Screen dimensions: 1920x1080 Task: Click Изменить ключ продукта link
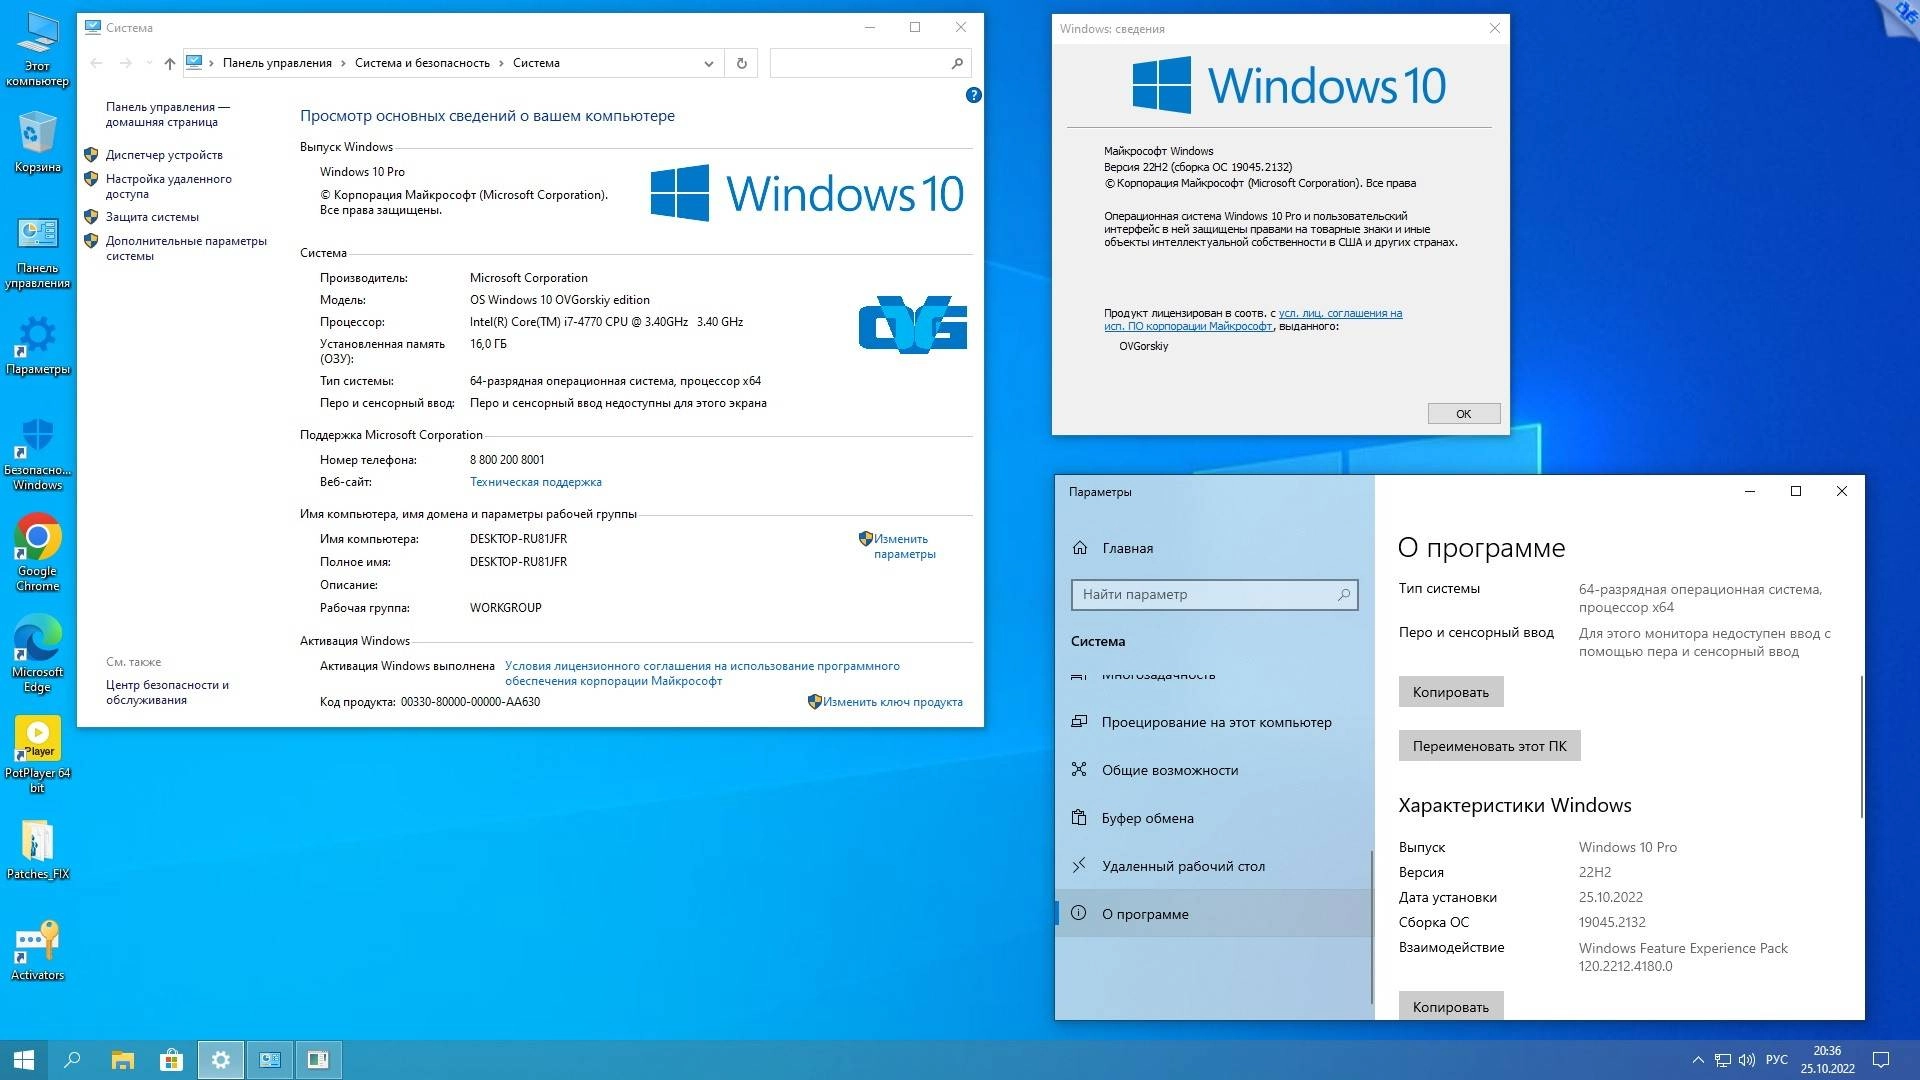[x=892, y=702]
